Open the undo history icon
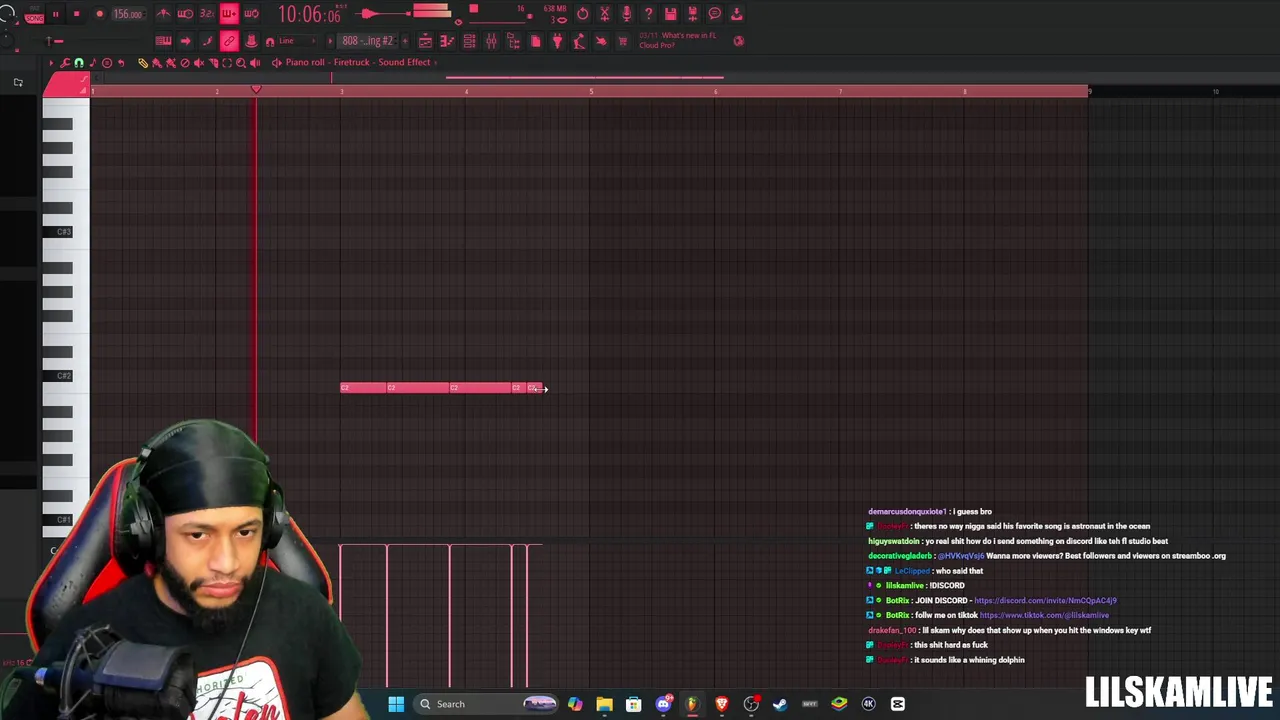This screenshot has width=1280, height=720. tap(583, 14)
